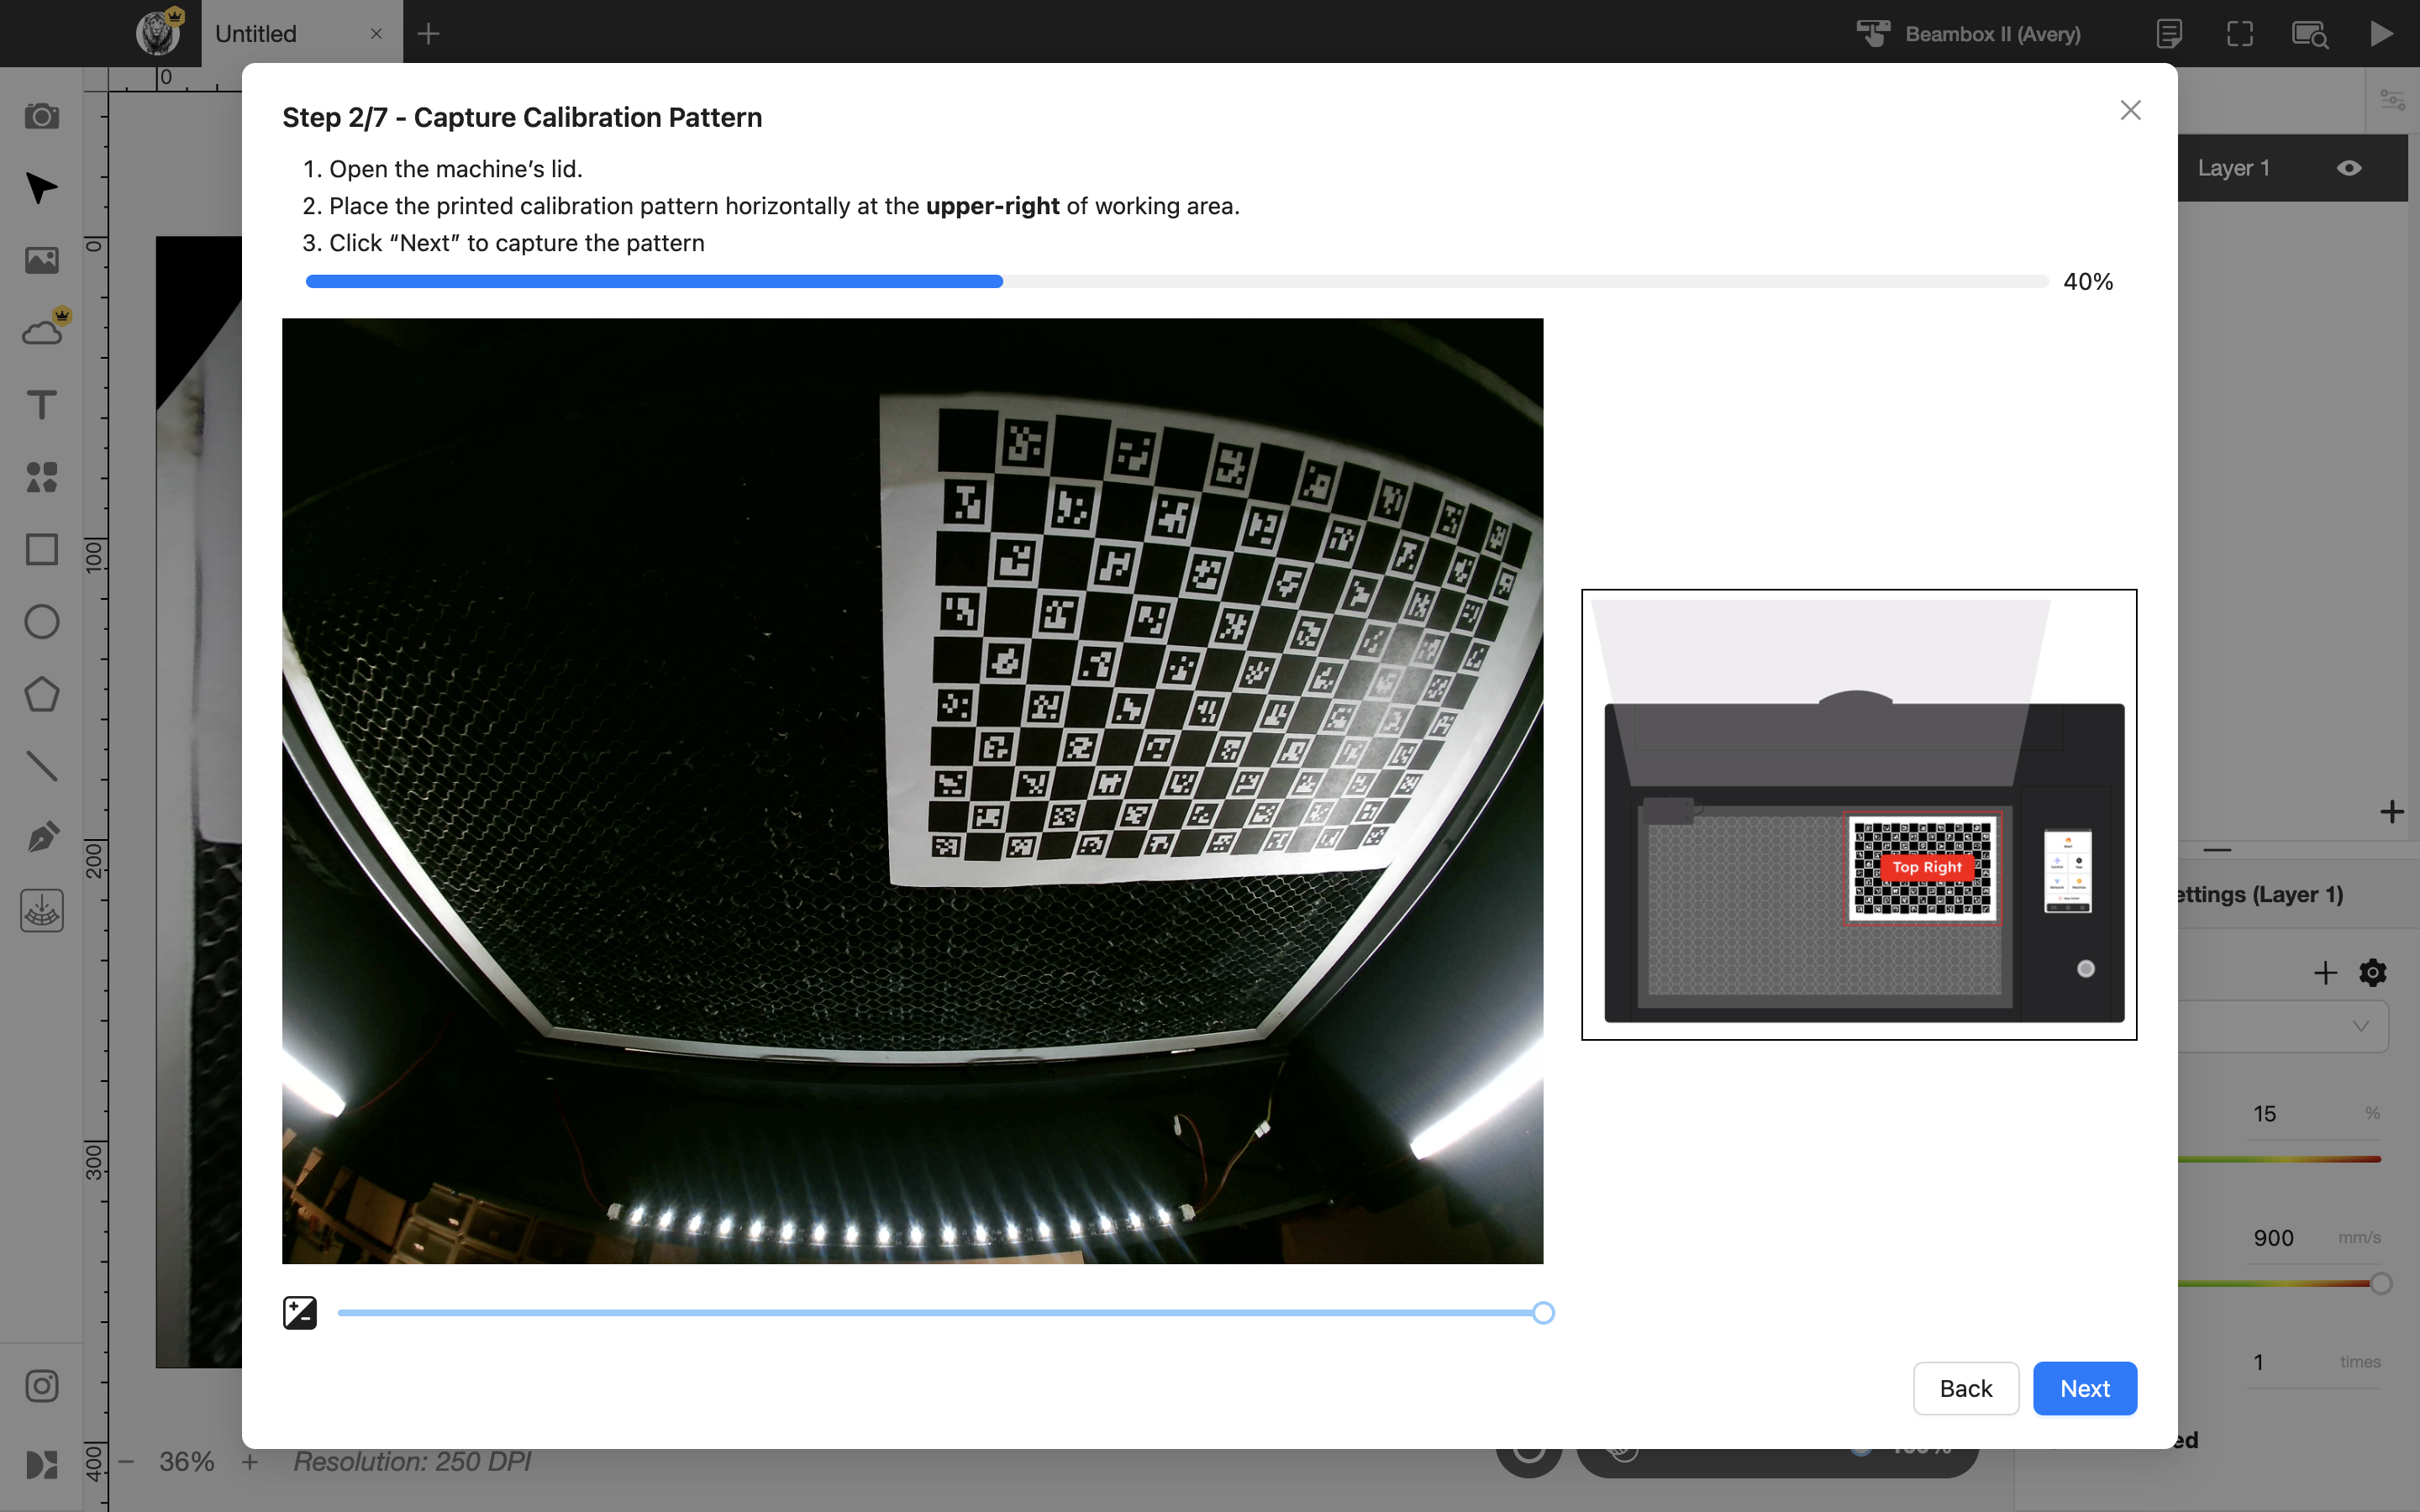Click the Next button
Viewport: 2420px width, 1512px height.
2084,1388
